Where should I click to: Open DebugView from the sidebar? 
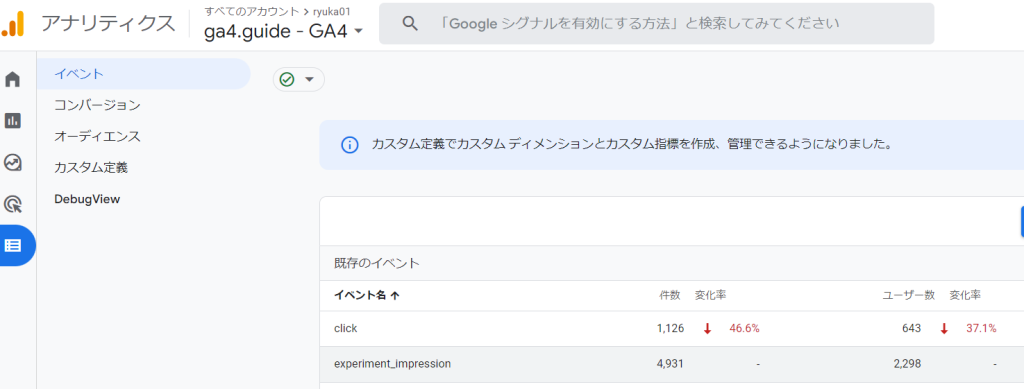coord(88,199)
